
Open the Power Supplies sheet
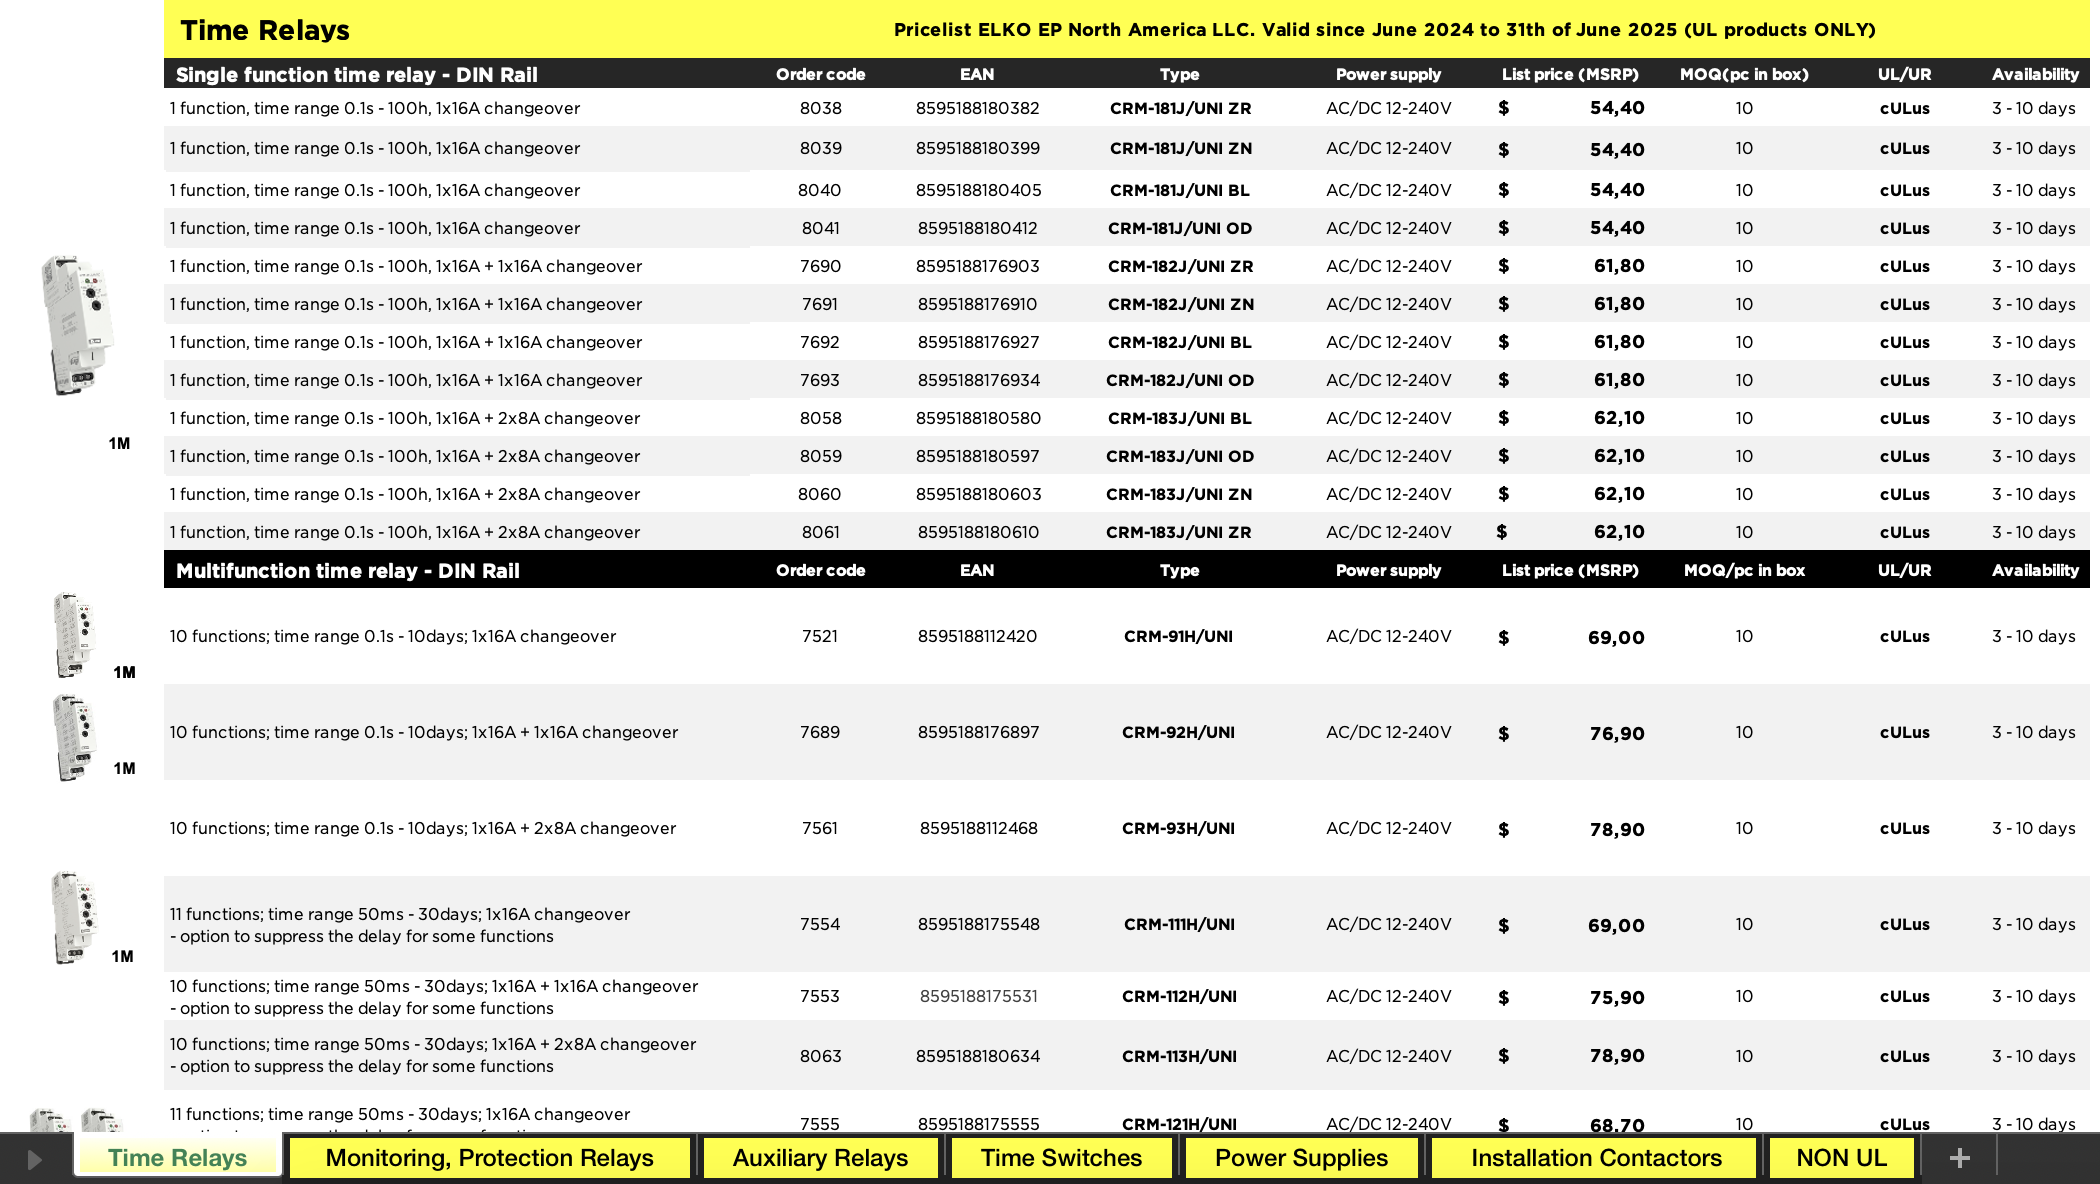tap(1301, 1158)
